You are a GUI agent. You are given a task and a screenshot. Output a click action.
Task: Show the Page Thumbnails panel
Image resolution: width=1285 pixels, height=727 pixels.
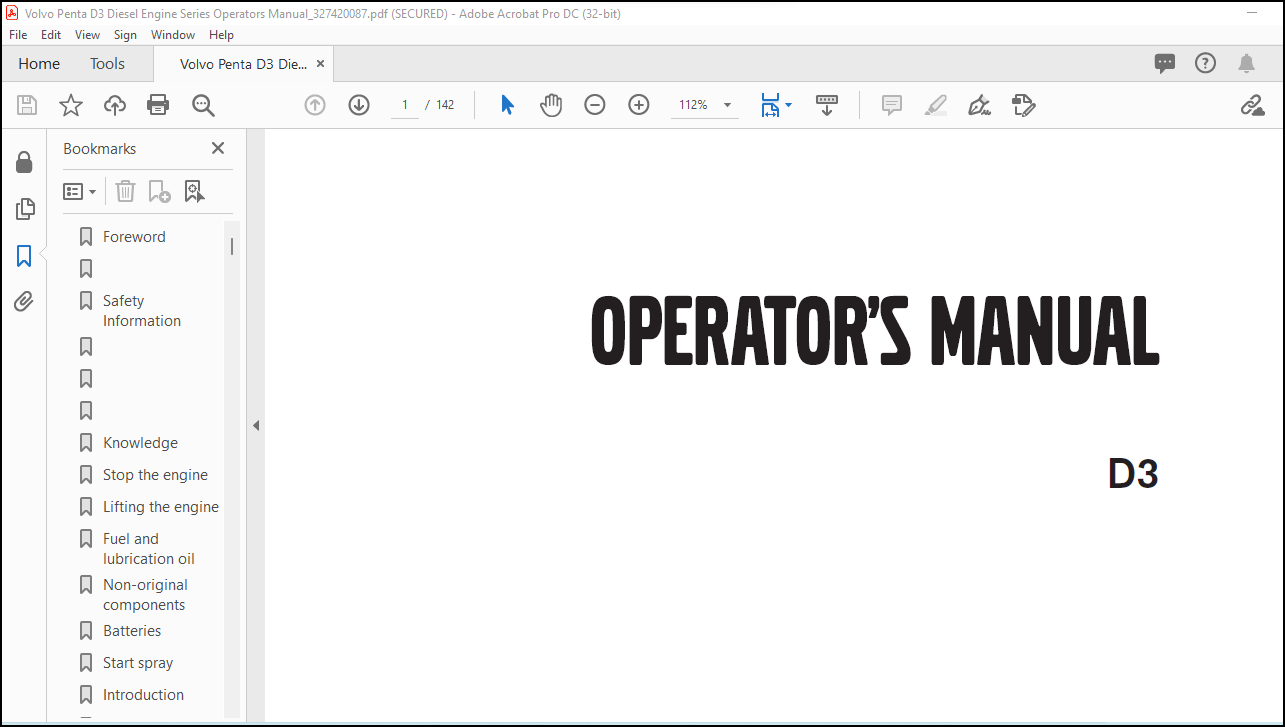click(24, 209)
